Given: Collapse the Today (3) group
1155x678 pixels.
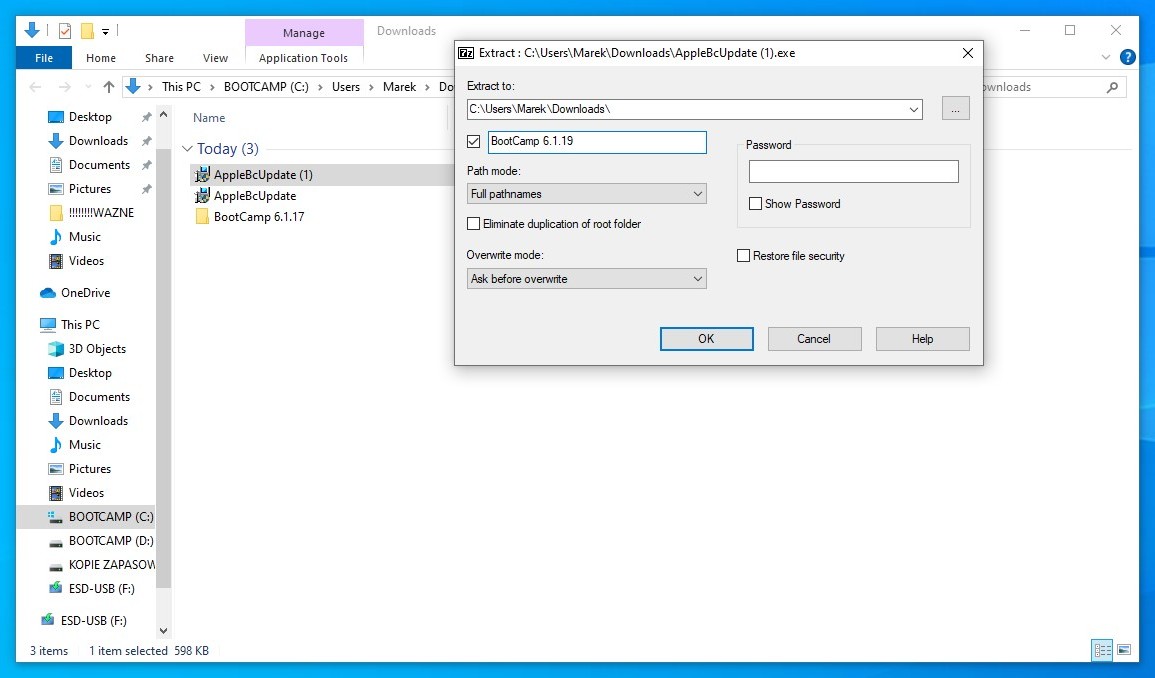Looking at the screenshot, I should pos(187,149).
